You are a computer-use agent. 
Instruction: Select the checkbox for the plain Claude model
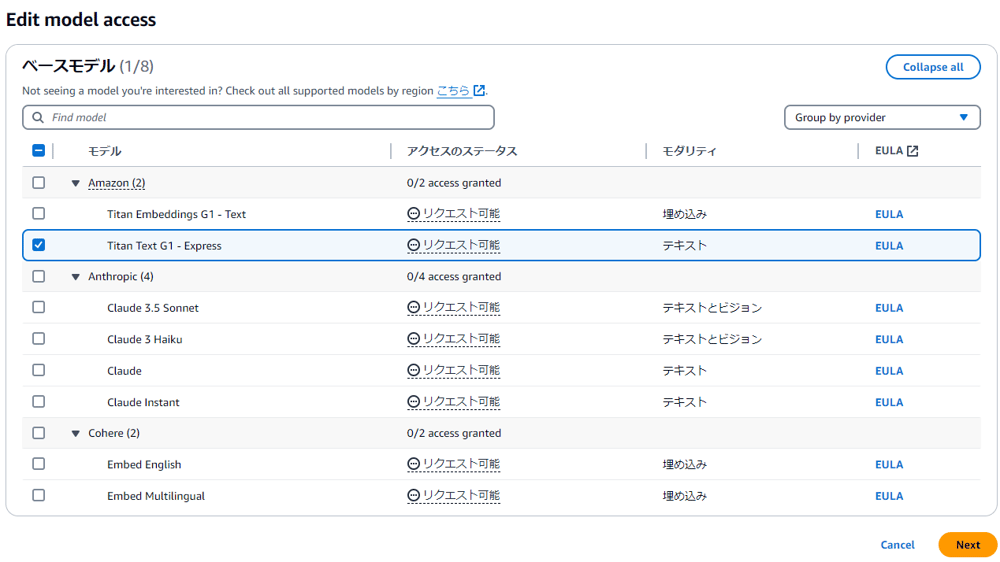[38, 370]
